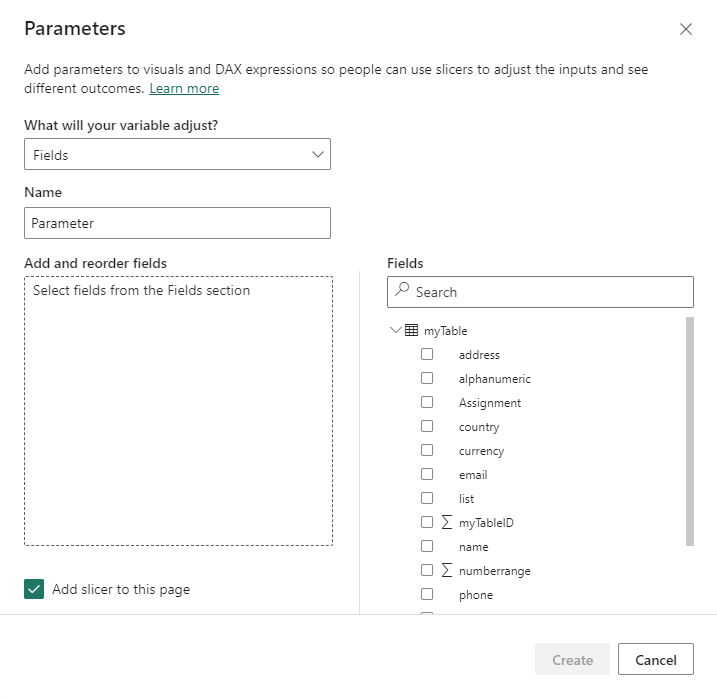The width and height of the screenshot is (717, 698).
Task: Disable Add slicer to this page
Action: pos(35,589)
